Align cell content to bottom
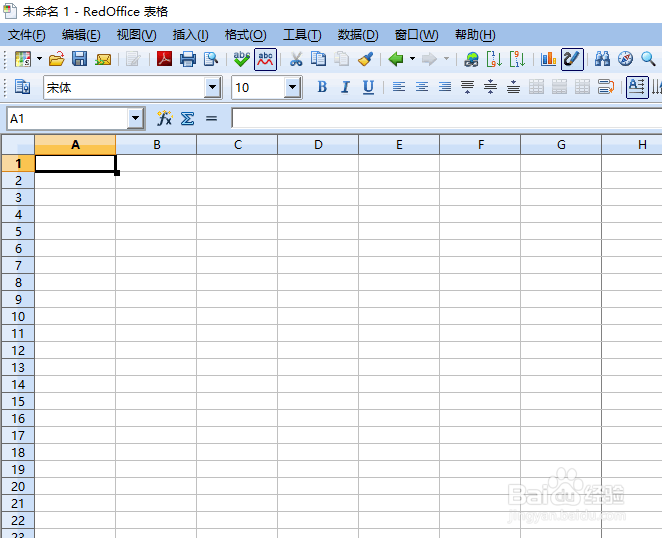Image resolution: width=662 pixels, height=538 pixels. click(x=513, y=87)
